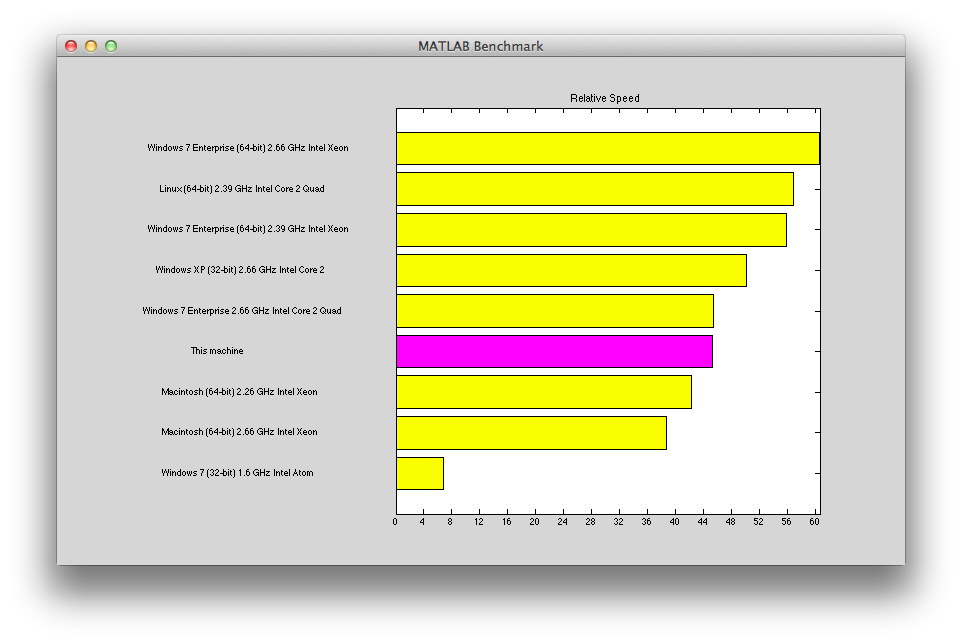Click x-axis tick label 56
Viewport: 962px width, 644px height.
point(787,522)
